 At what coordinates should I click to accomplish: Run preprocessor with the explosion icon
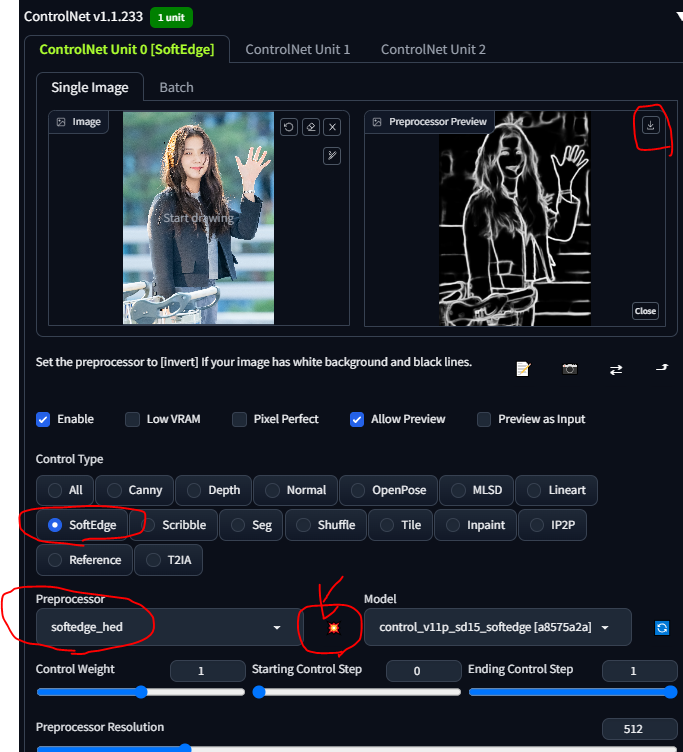coord(334,628)
